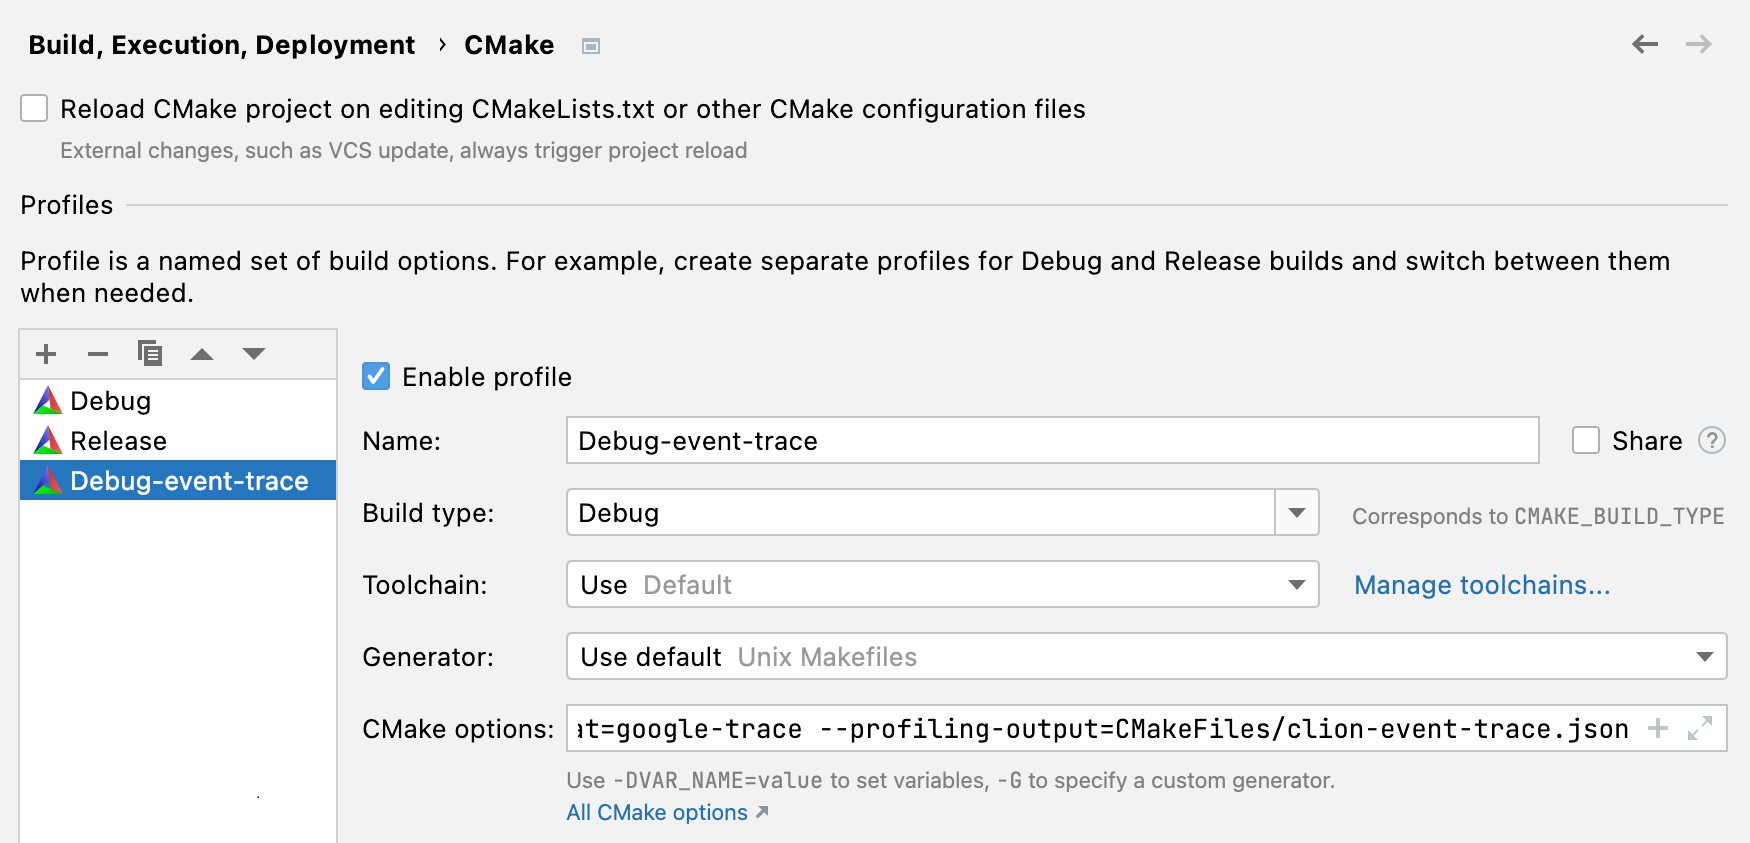Go to Build, Execution, Deployment breadcrumb
Image resolution: width=1750 pixels, height=843 pixels.
click(x=222, y=44)
